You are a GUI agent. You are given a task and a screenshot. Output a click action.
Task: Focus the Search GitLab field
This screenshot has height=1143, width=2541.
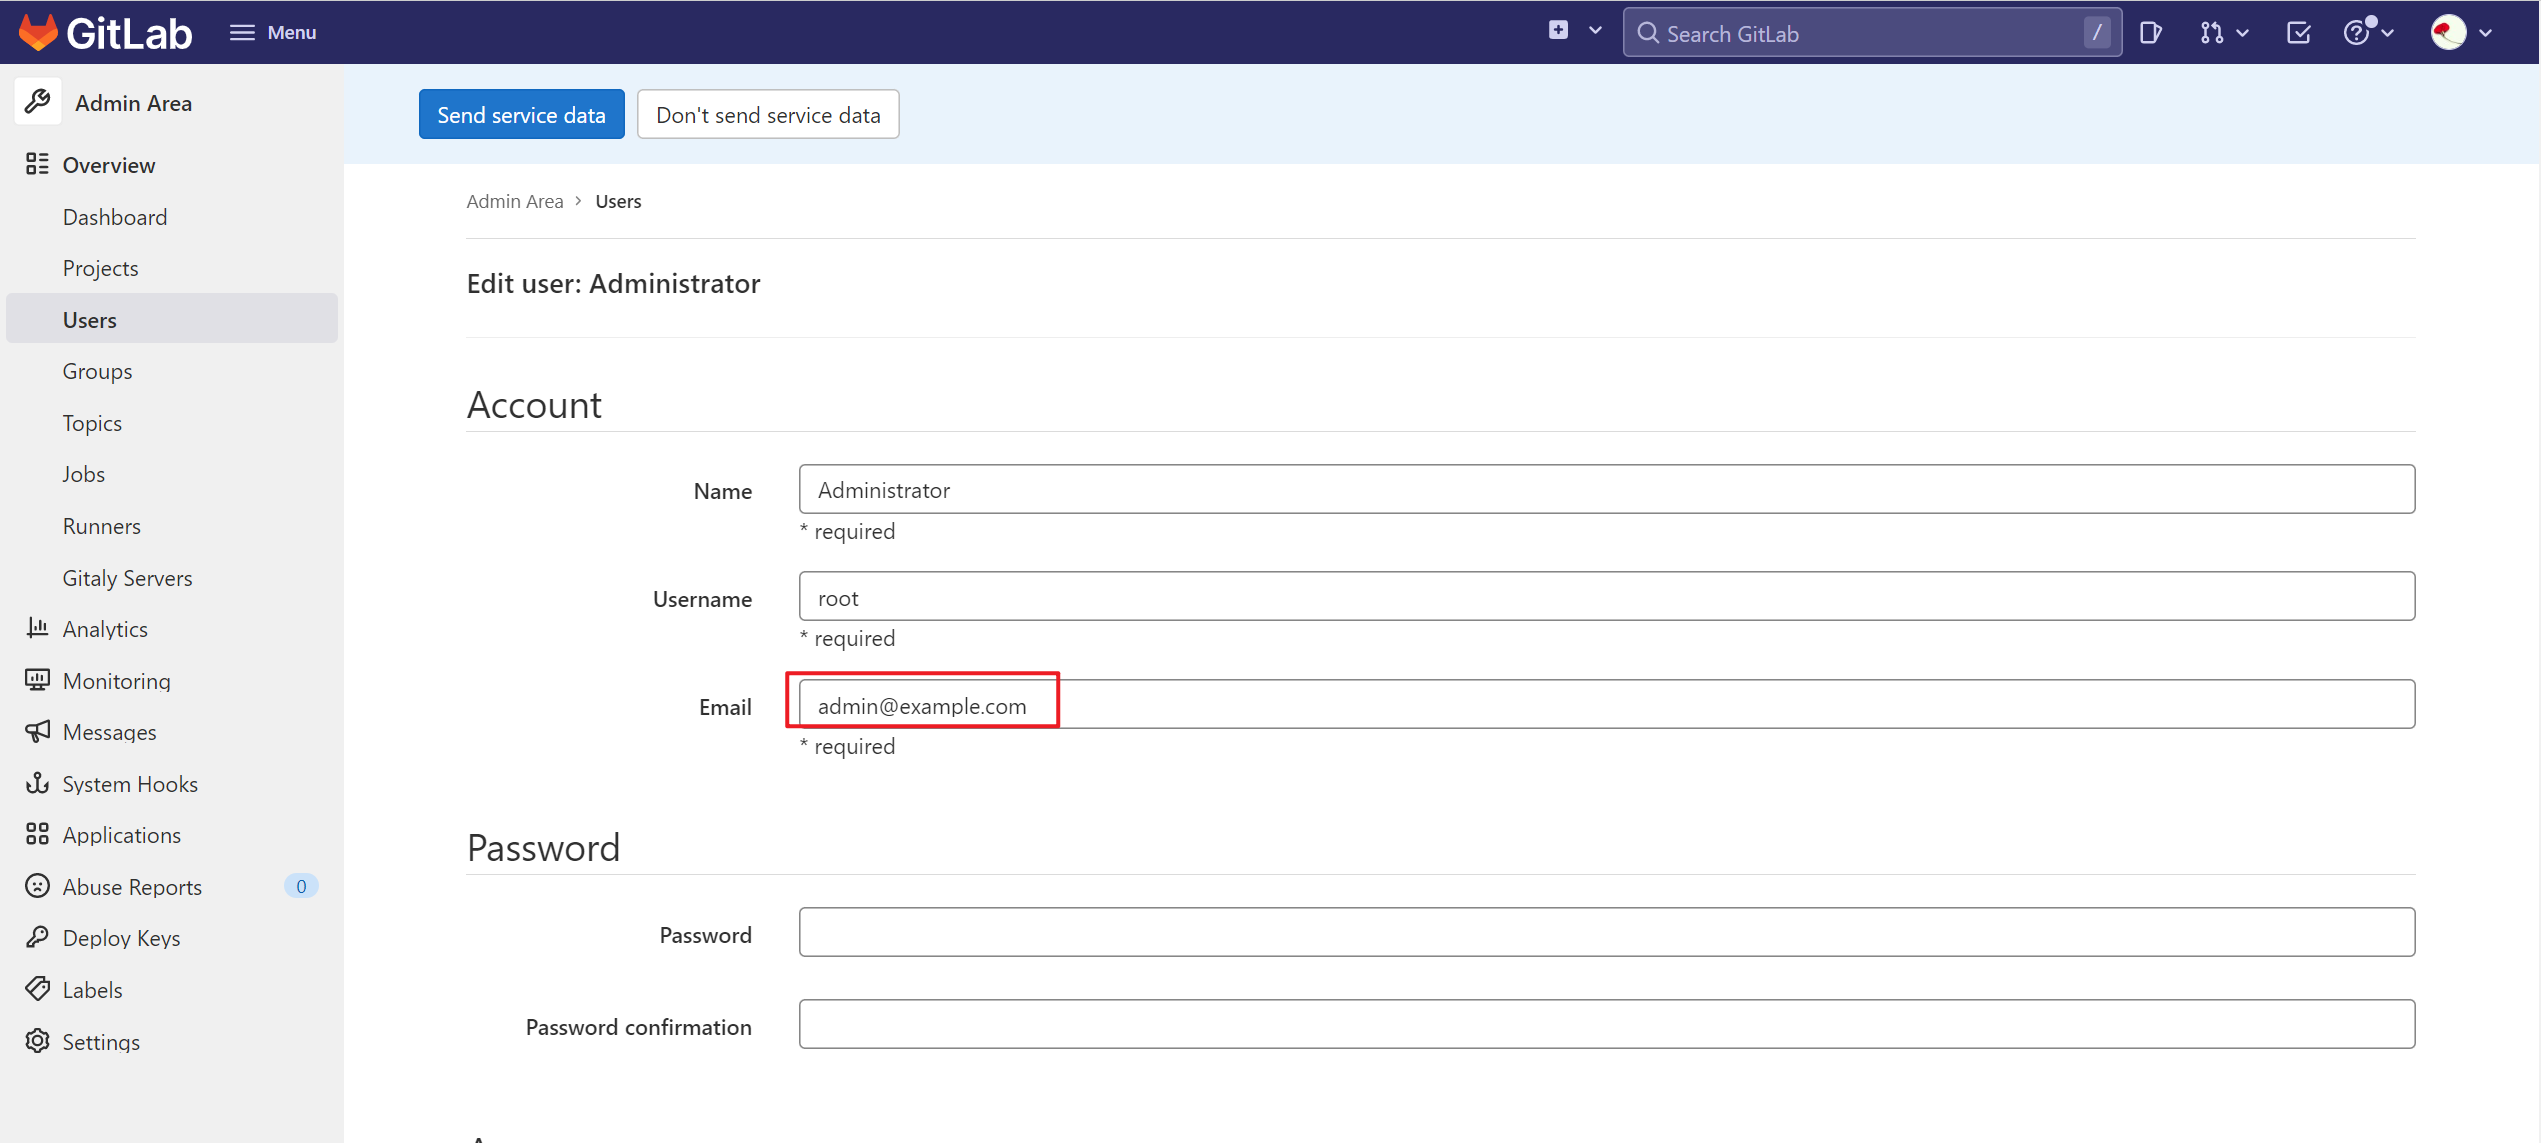[x=1872, y=33]
